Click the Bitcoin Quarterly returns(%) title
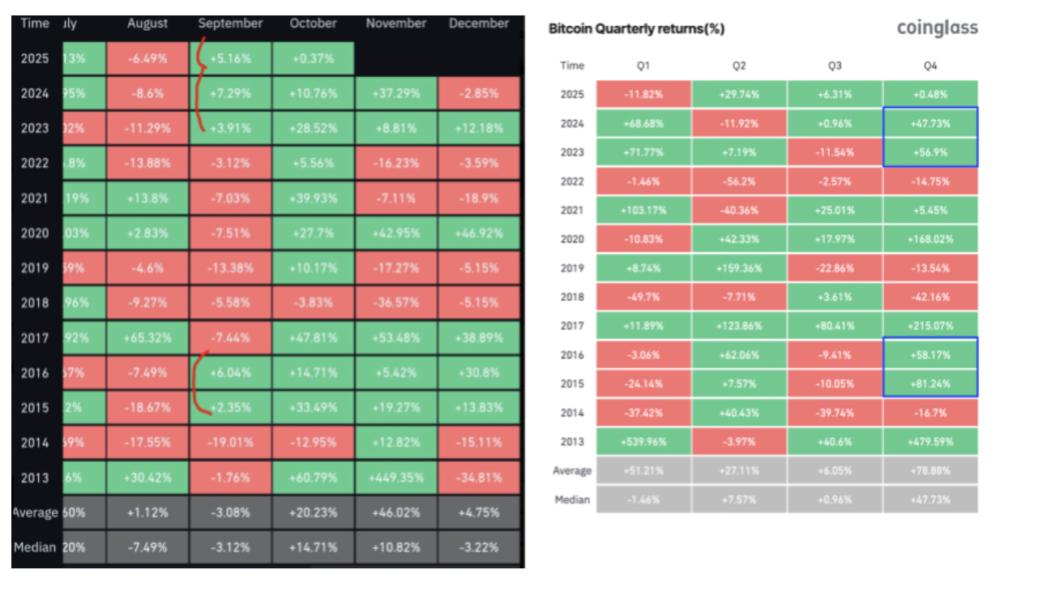This screenshot has width=1055, height=600. pyautogui.click(x=636, y=30)
